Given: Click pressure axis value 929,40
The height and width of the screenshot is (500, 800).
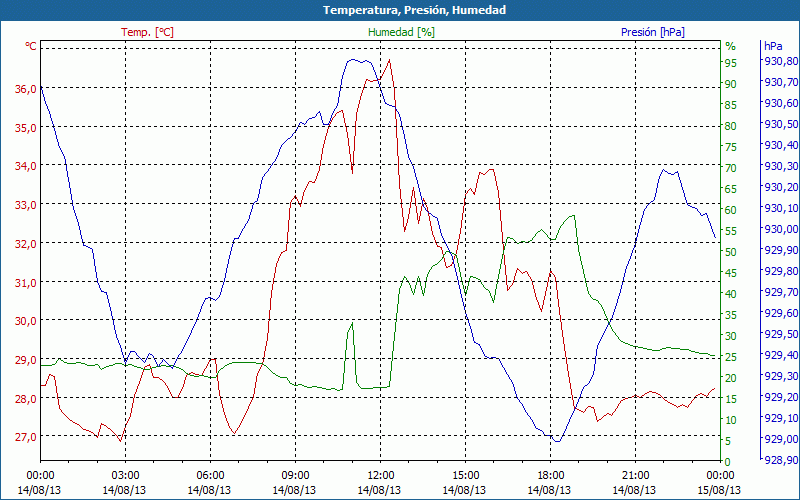Looking at the screenshot, I should pos(781,355).
